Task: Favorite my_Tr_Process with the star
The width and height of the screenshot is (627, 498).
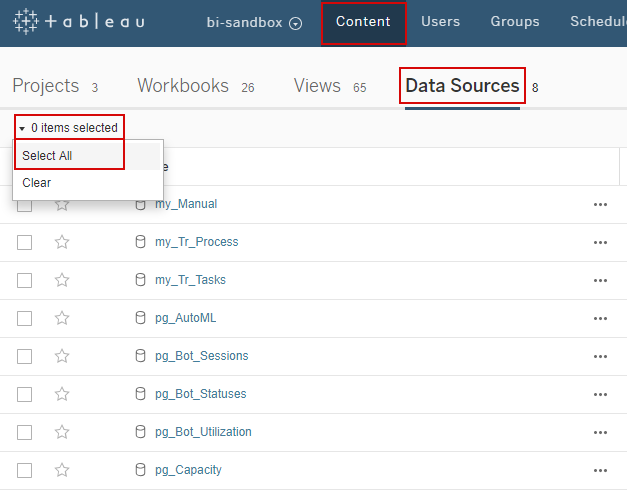Action: click(x=62, y=242)
